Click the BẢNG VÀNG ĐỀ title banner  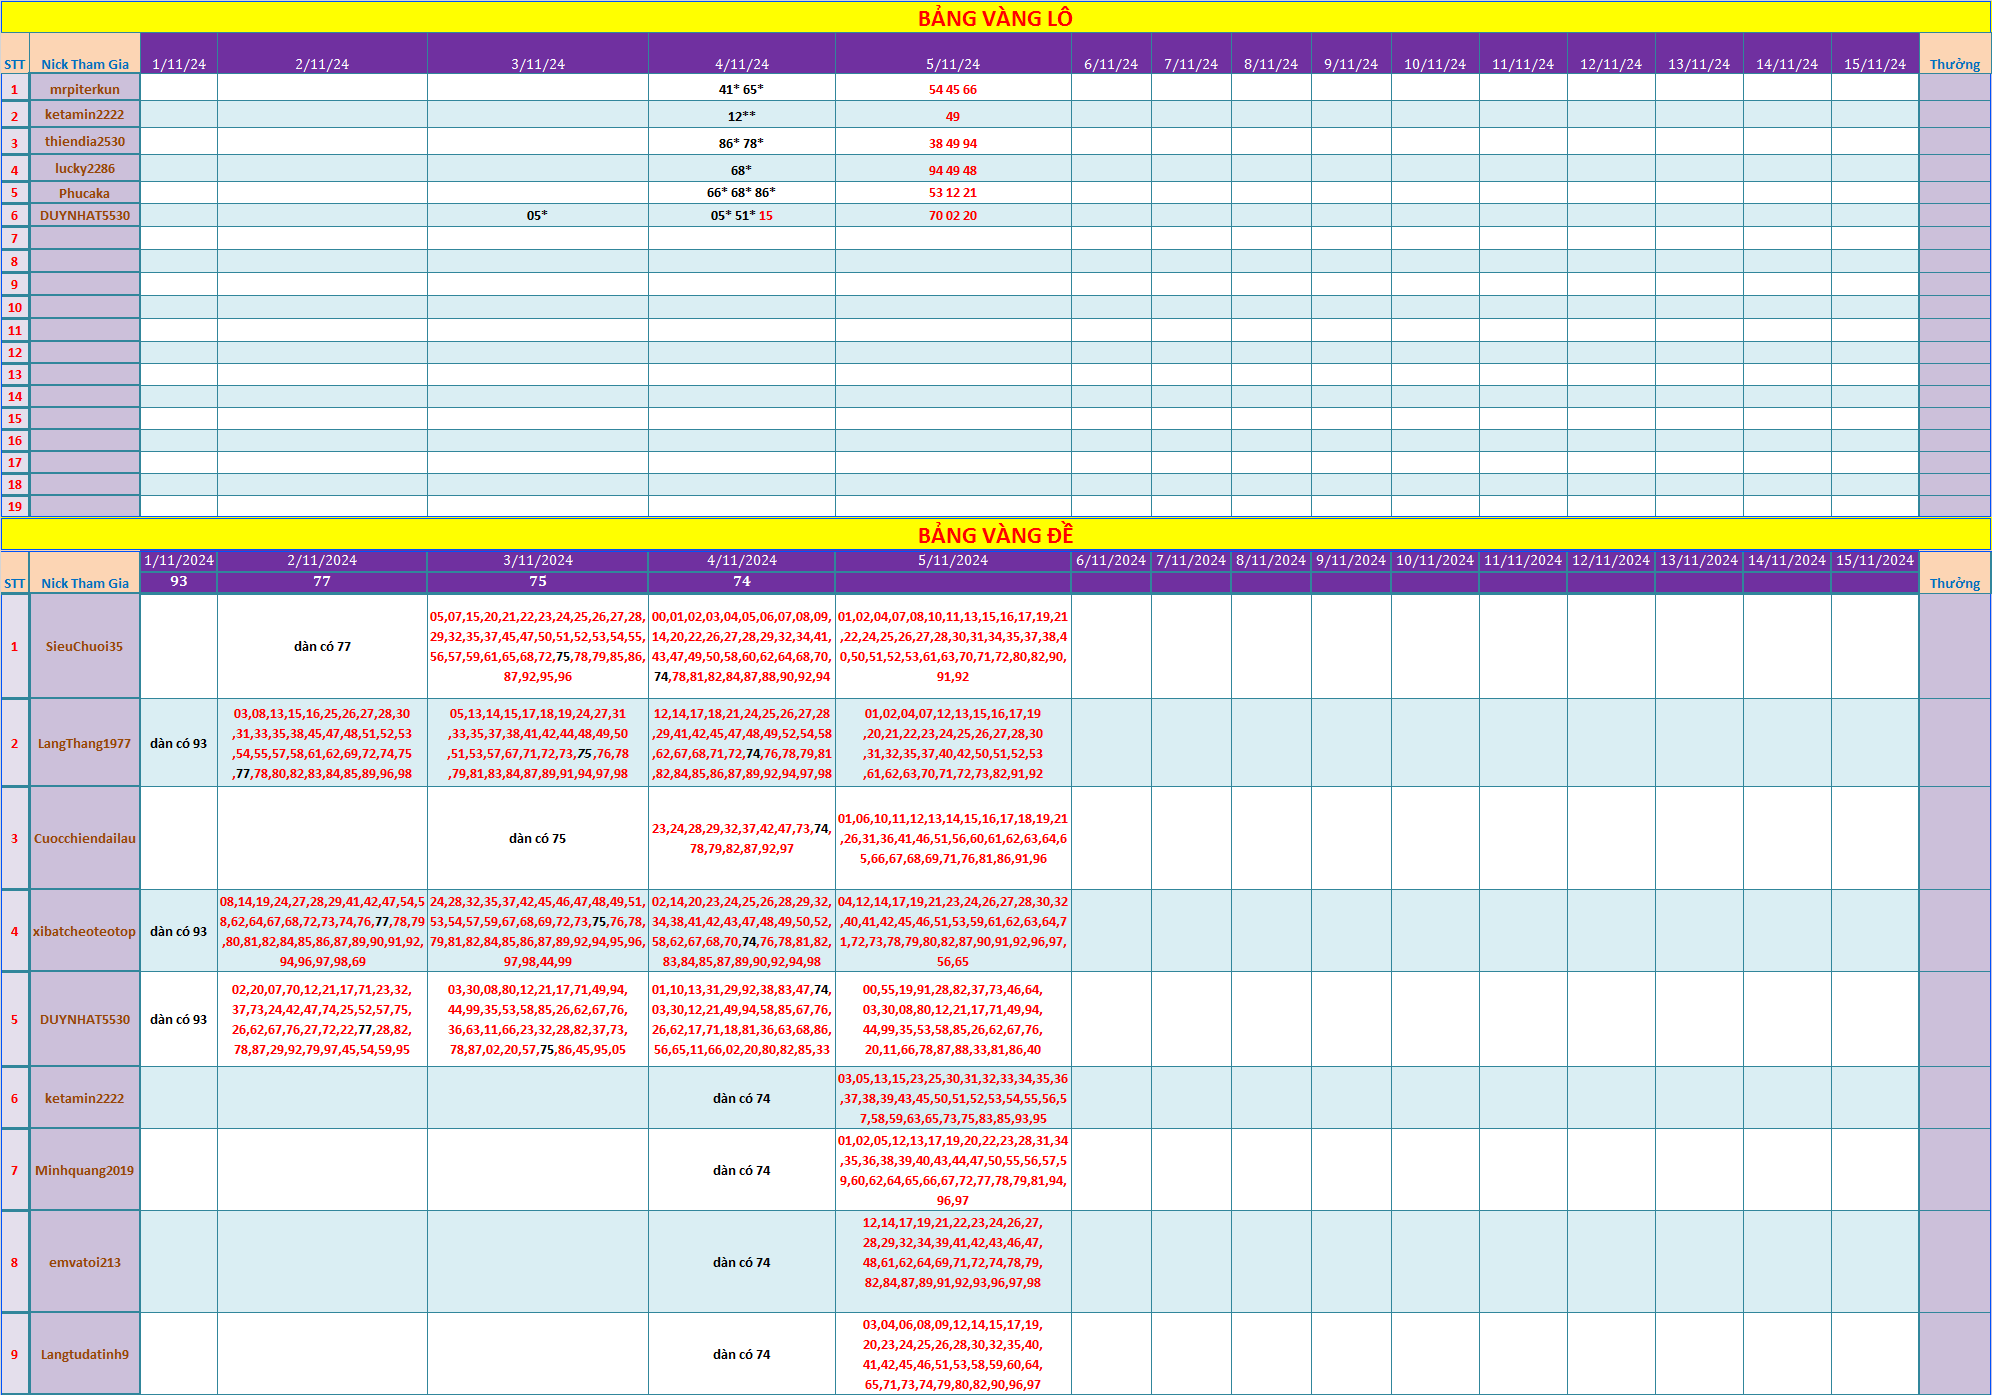[995, 535]
